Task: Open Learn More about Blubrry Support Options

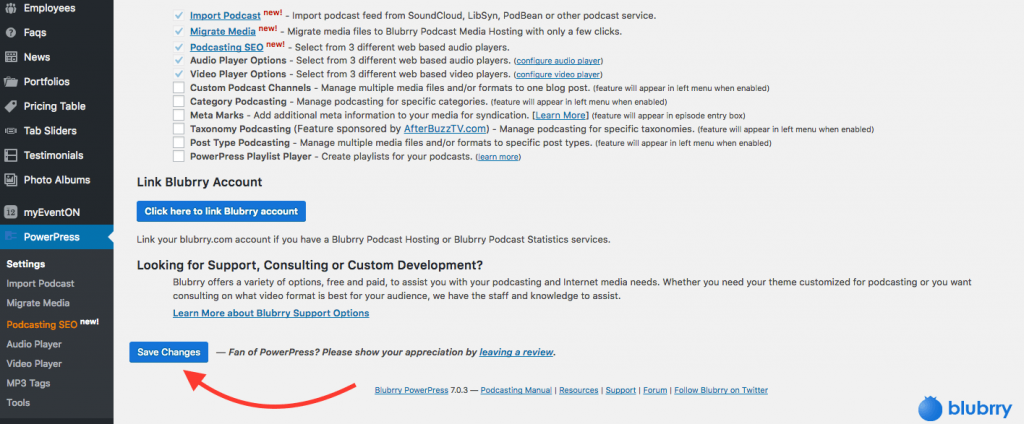Action: point(271,313)
